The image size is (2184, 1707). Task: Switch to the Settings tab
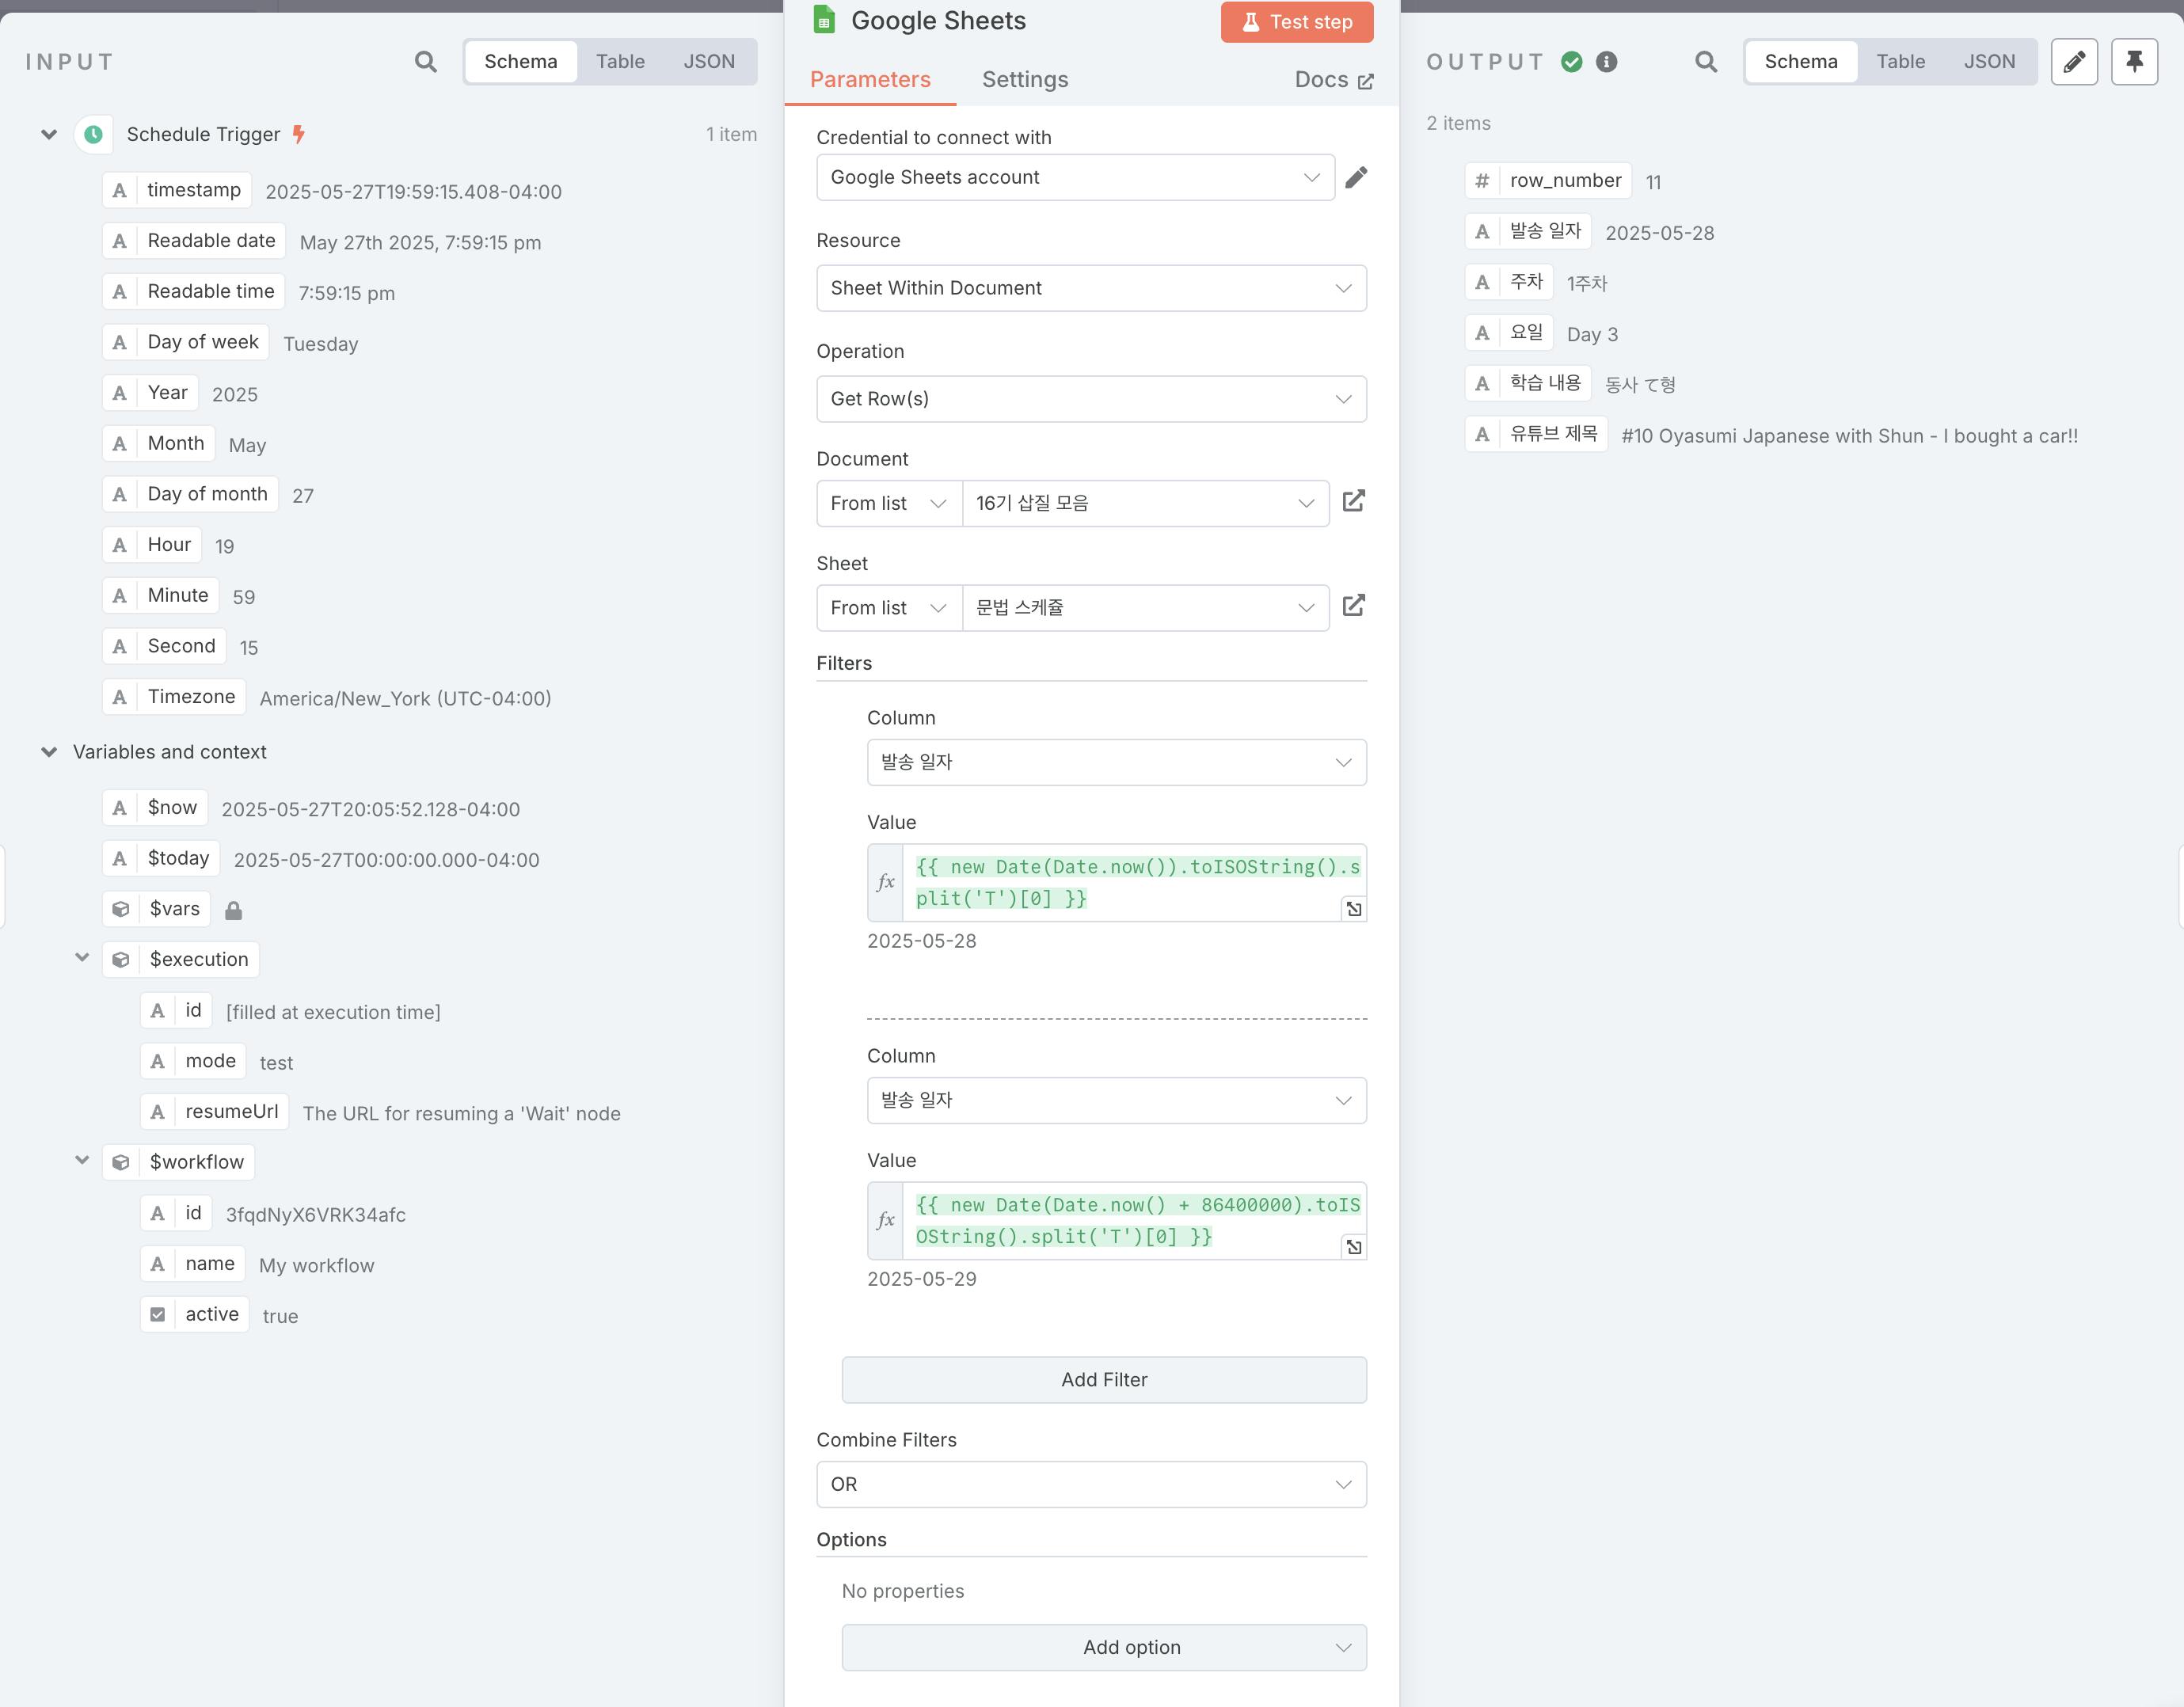click(x=1025, y=80)
